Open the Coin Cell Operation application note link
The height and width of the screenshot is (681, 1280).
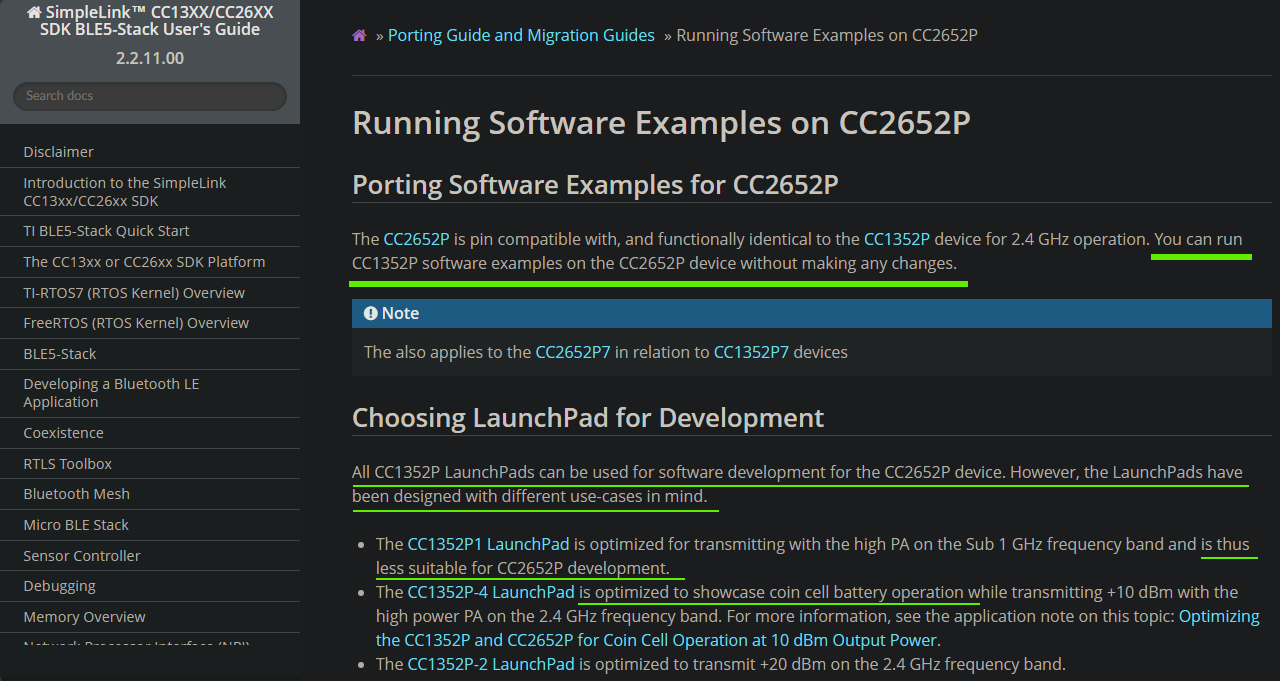(818, 628)
